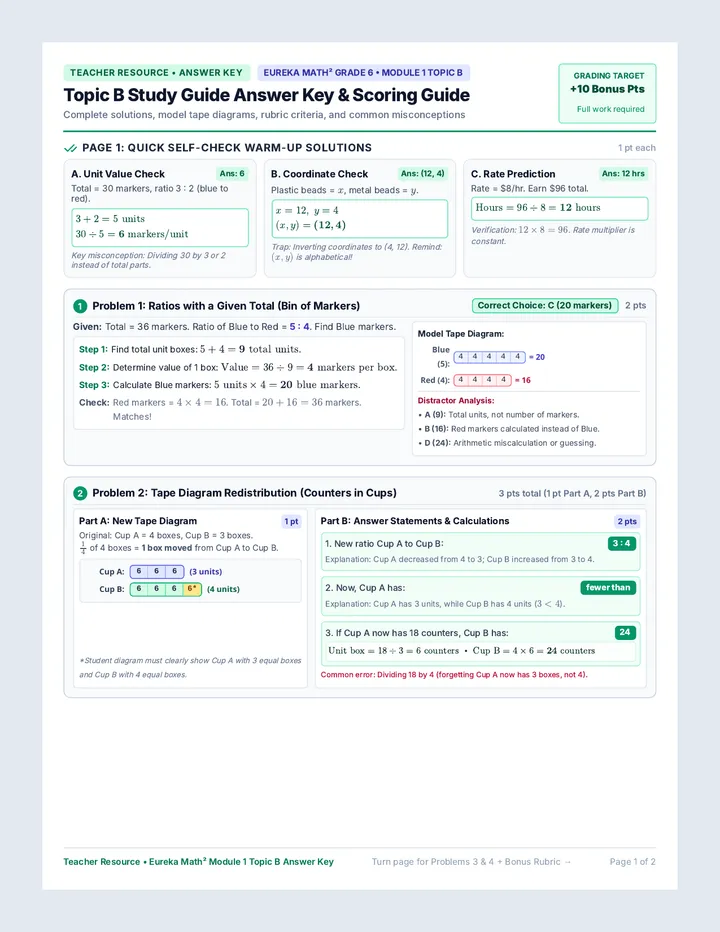
Task: Select the Verification 12 × 8 = 96 note
Action: pyautogui.click(x=553, y=235)
